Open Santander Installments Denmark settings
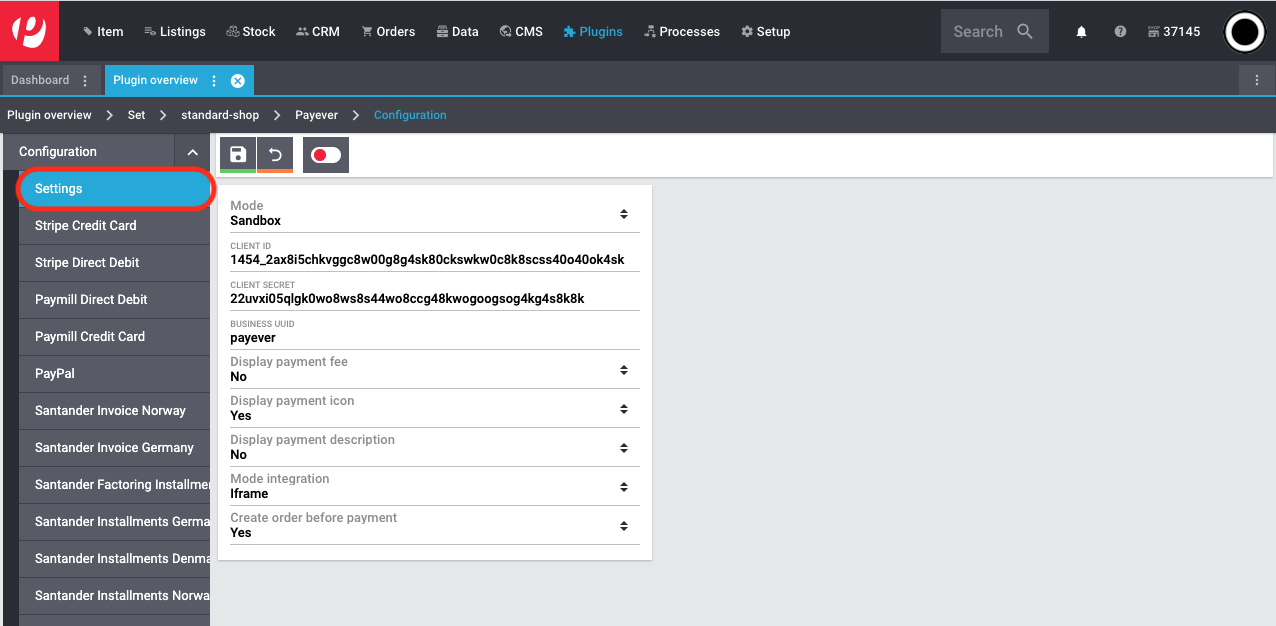This screenshot has width=1276, height=626. click(114, 559)
